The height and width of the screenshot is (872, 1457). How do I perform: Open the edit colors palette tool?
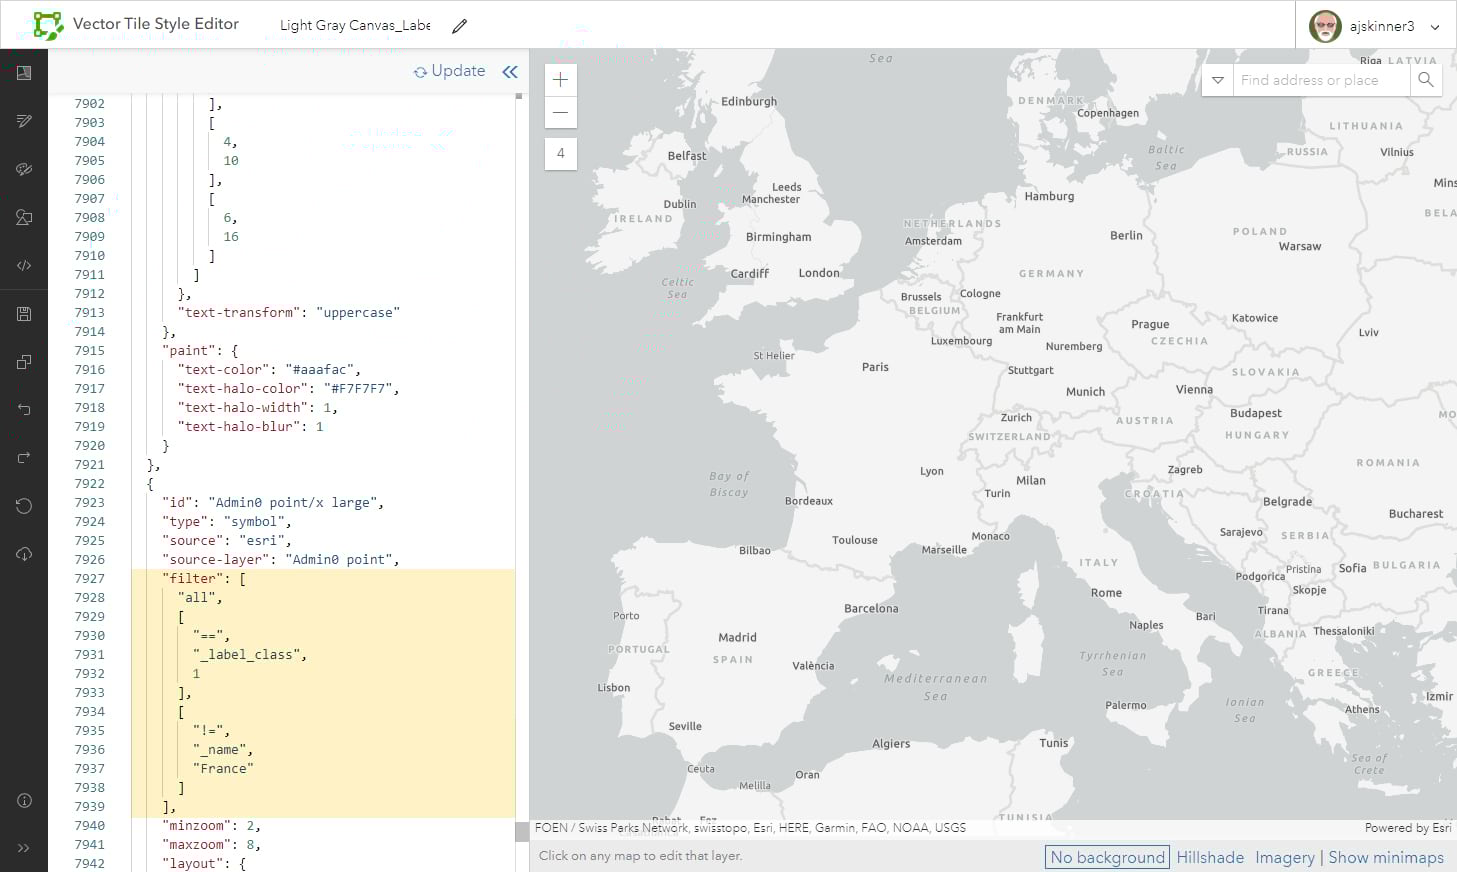[24, 169]
